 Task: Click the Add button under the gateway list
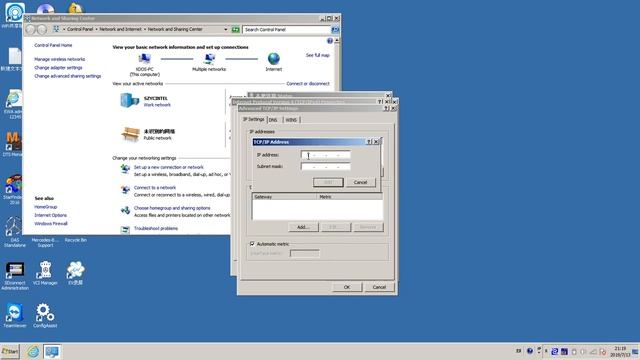[303, 227]
